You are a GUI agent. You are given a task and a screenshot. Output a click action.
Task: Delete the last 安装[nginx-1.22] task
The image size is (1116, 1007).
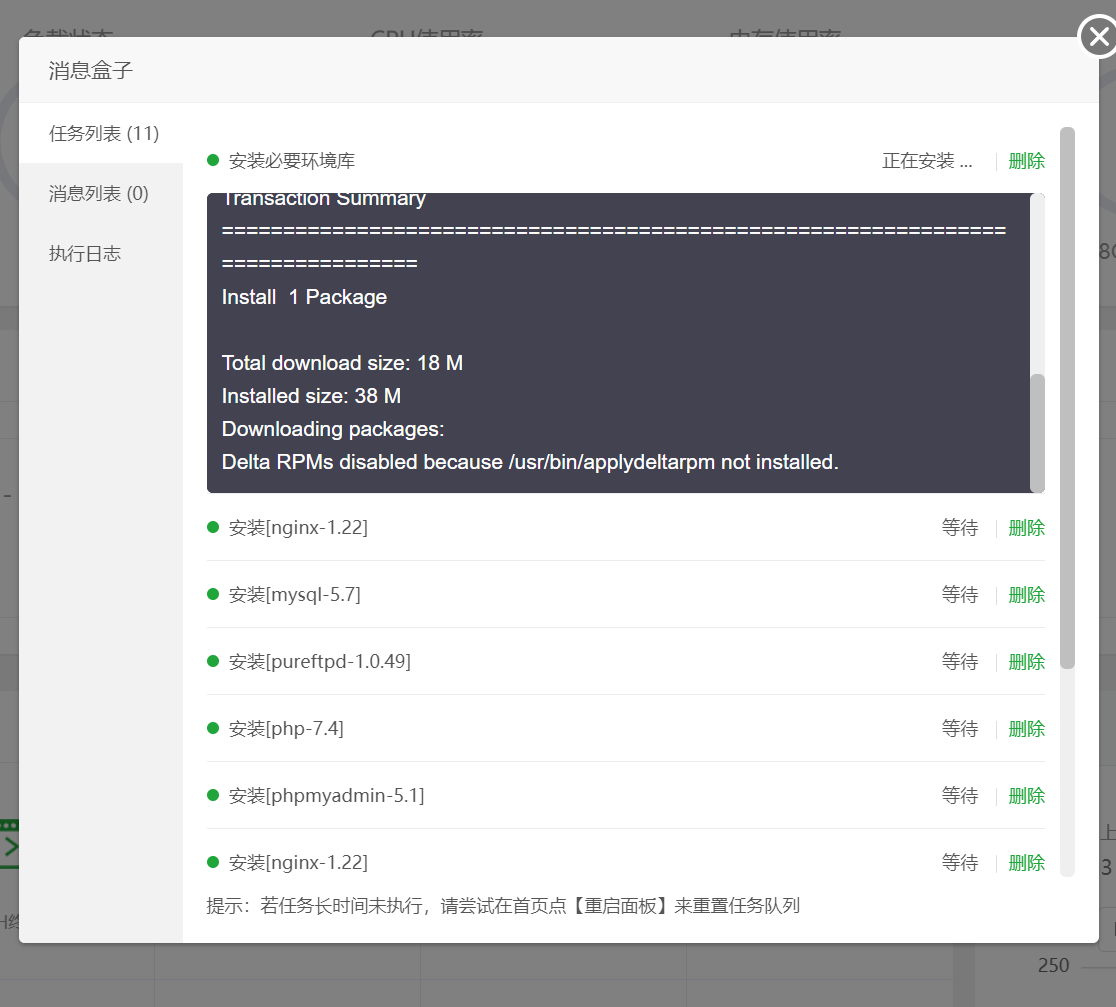(x=1026, y=863)
